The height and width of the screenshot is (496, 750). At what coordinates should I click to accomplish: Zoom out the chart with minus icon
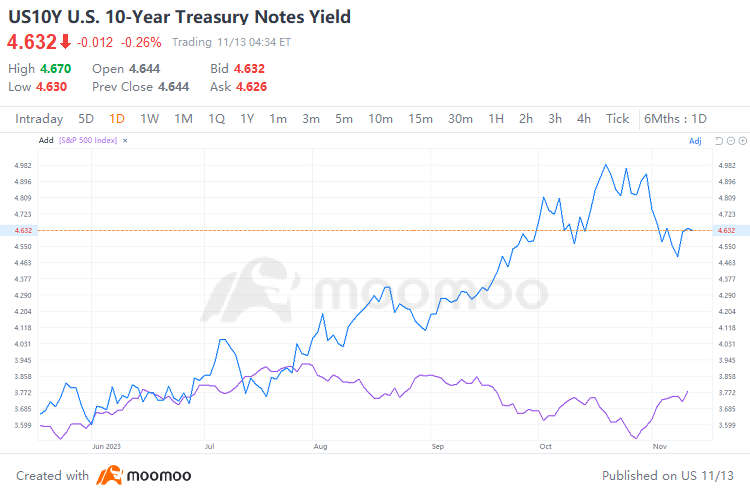click(729, 141)
